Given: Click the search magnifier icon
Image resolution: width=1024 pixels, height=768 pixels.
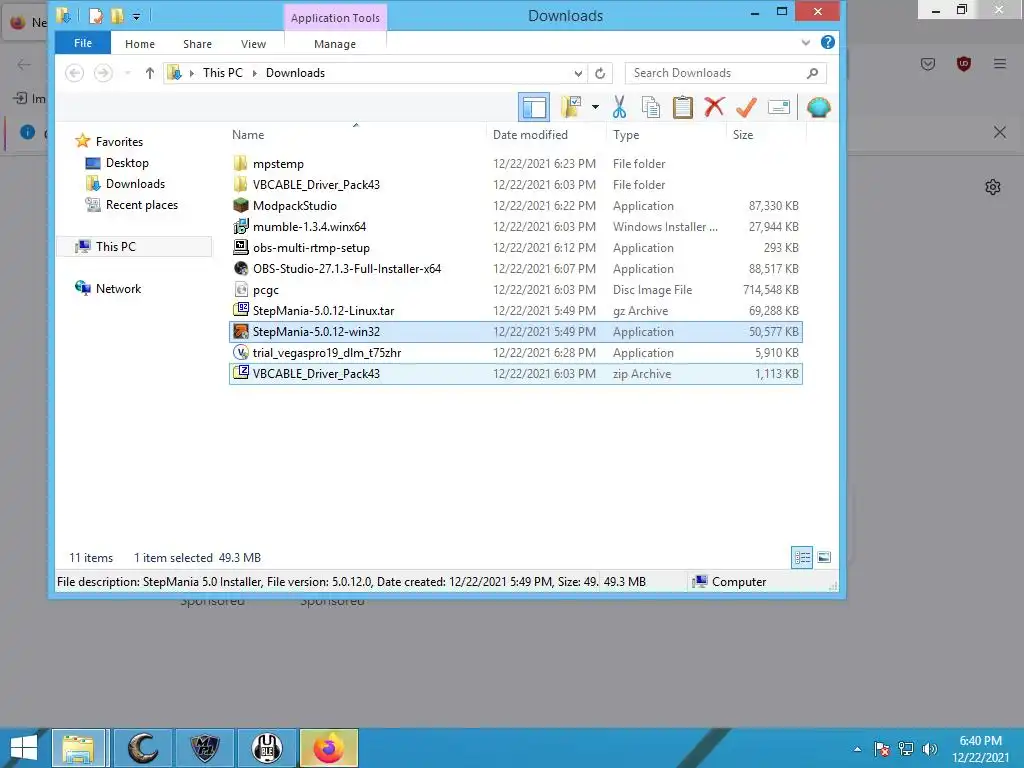Looking at the screenshot, I should click(x=812, y=73).
